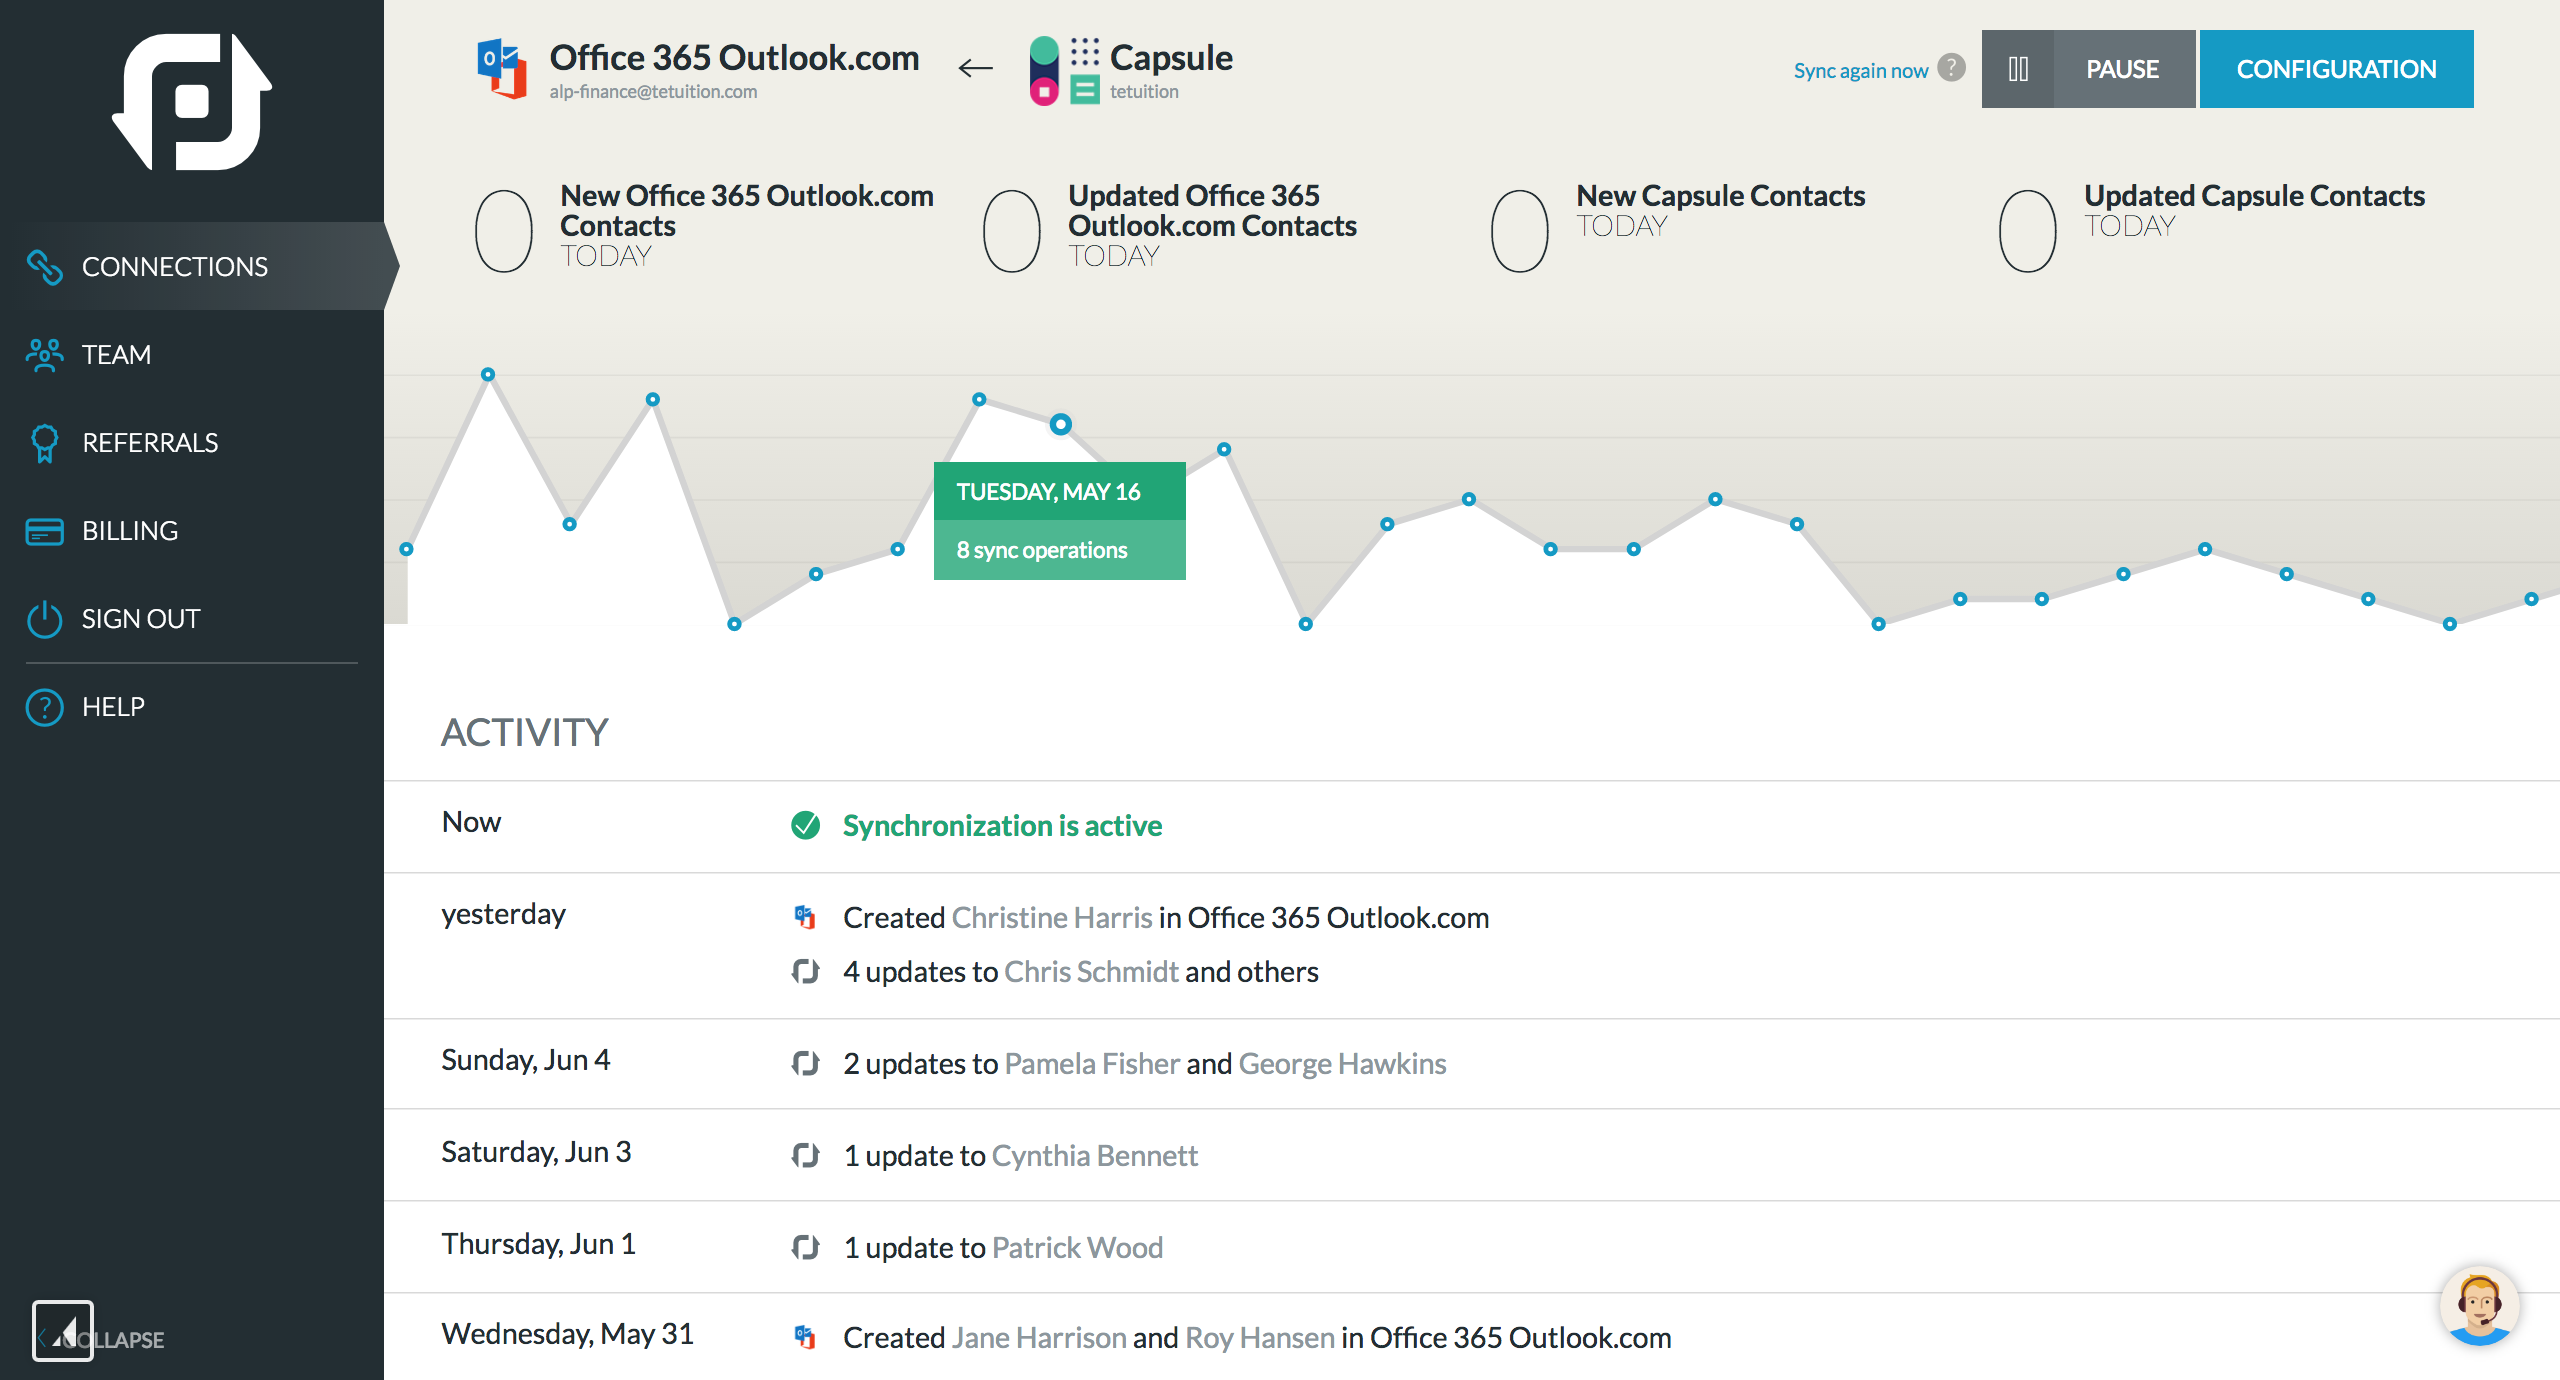
Task: Click Sync again now link
Action: click(1860, 71)
